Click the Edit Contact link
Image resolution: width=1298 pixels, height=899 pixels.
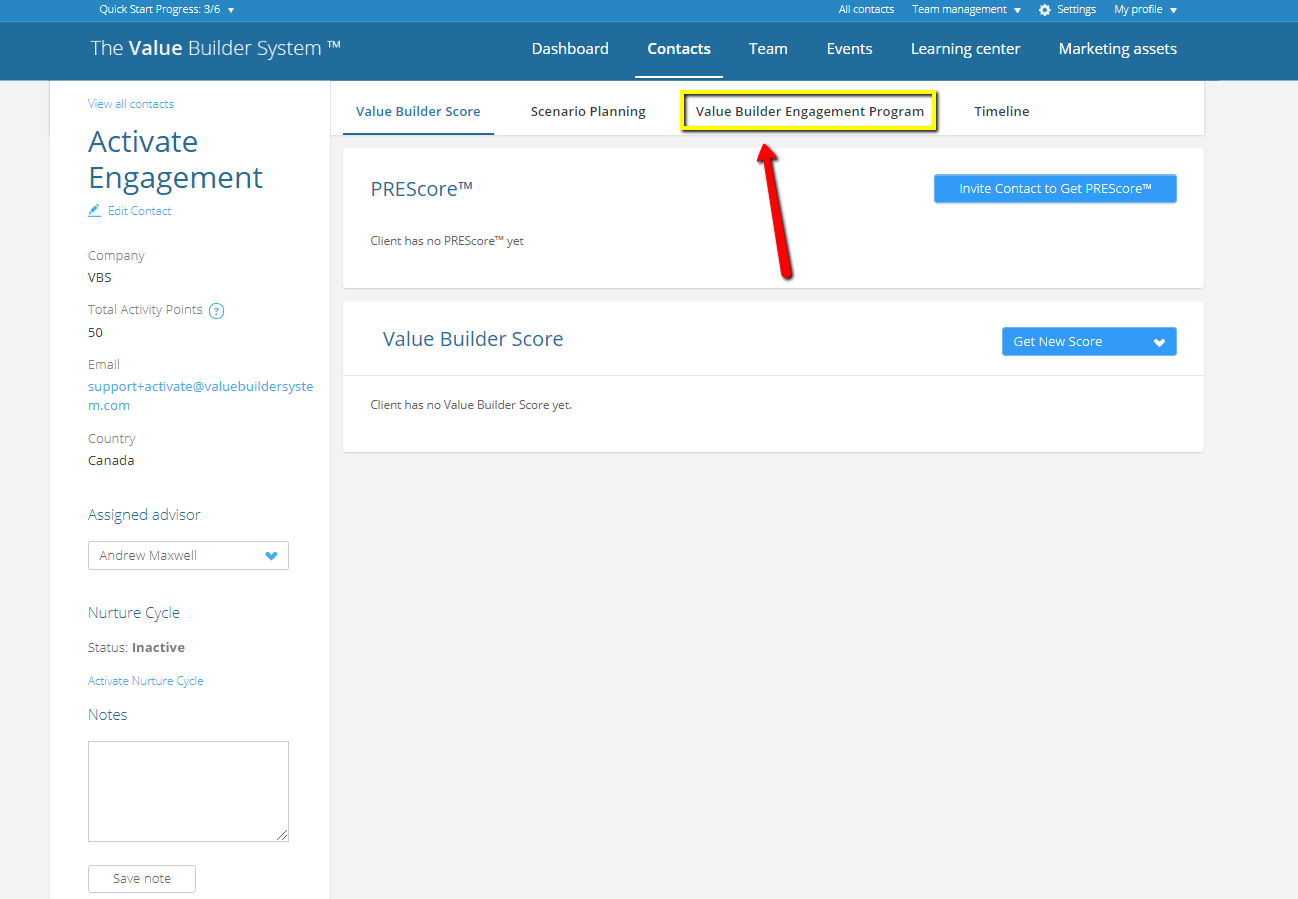coord(139,211)
